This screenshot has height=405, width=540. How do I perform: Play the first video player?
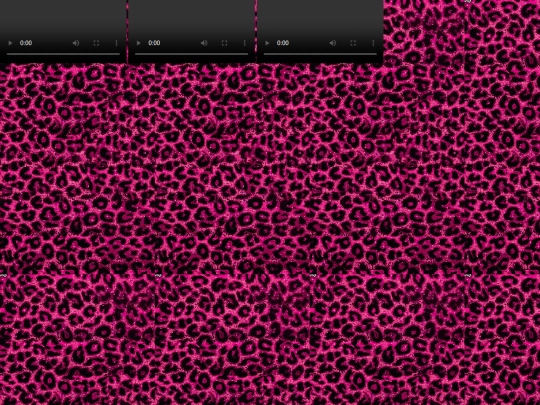point(10,43)
